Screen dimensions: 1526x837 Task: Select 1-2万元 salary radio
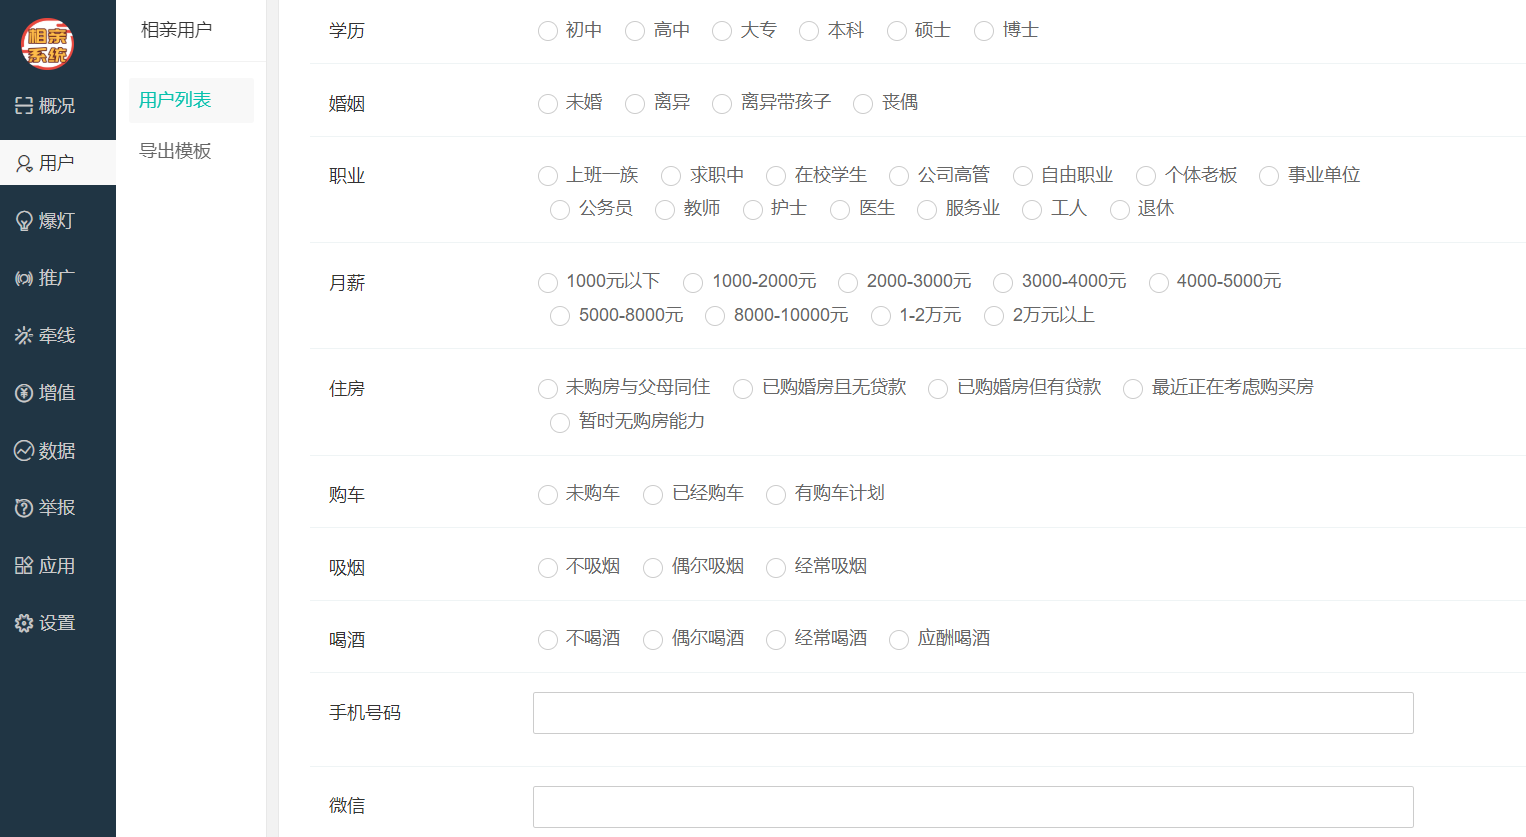coord(881,316)
